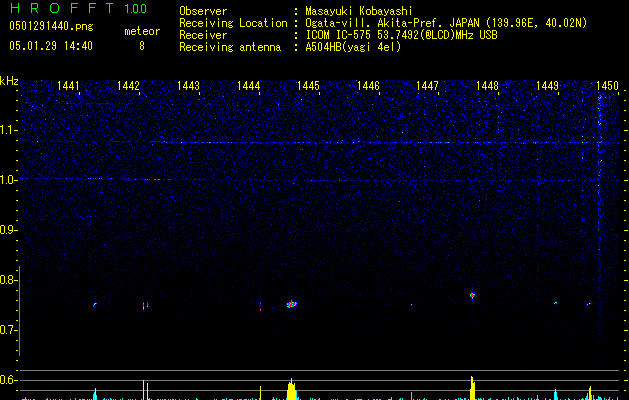Click the large meteor echo before 1445
Image resolution: width=629 pixels, height=400 pixels.
(292, 304)
